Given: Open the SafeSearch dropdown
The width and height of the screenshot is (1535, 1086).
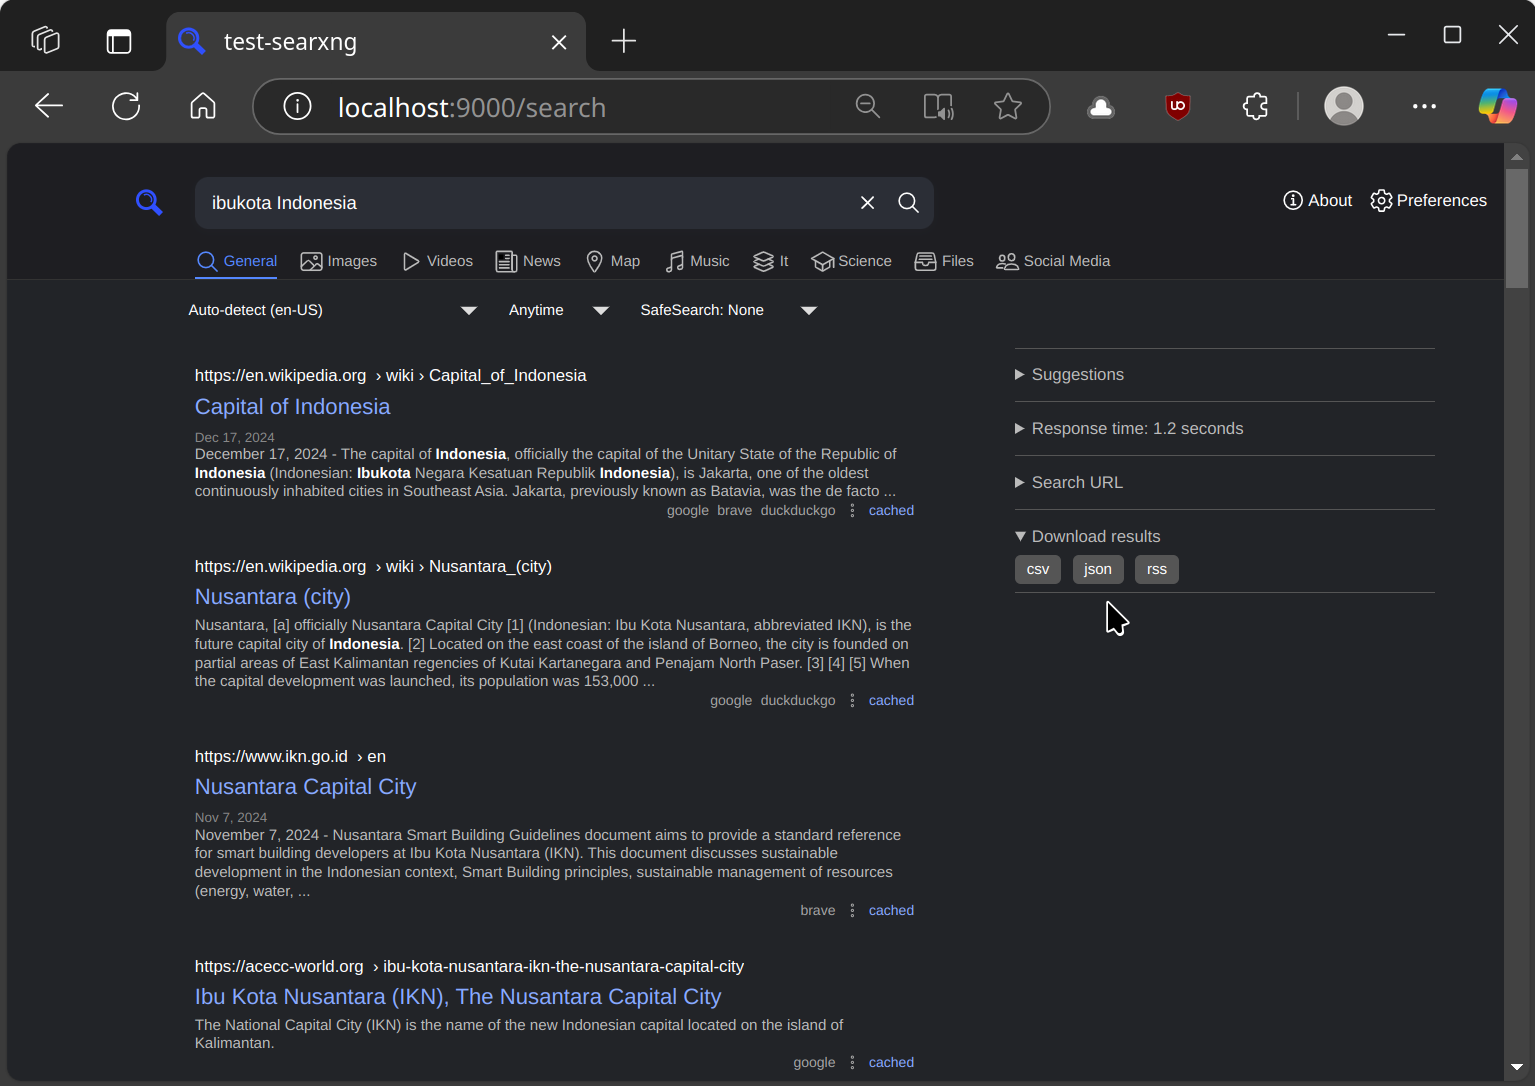Looking at the screenshot, I should [x=729, y=311].
